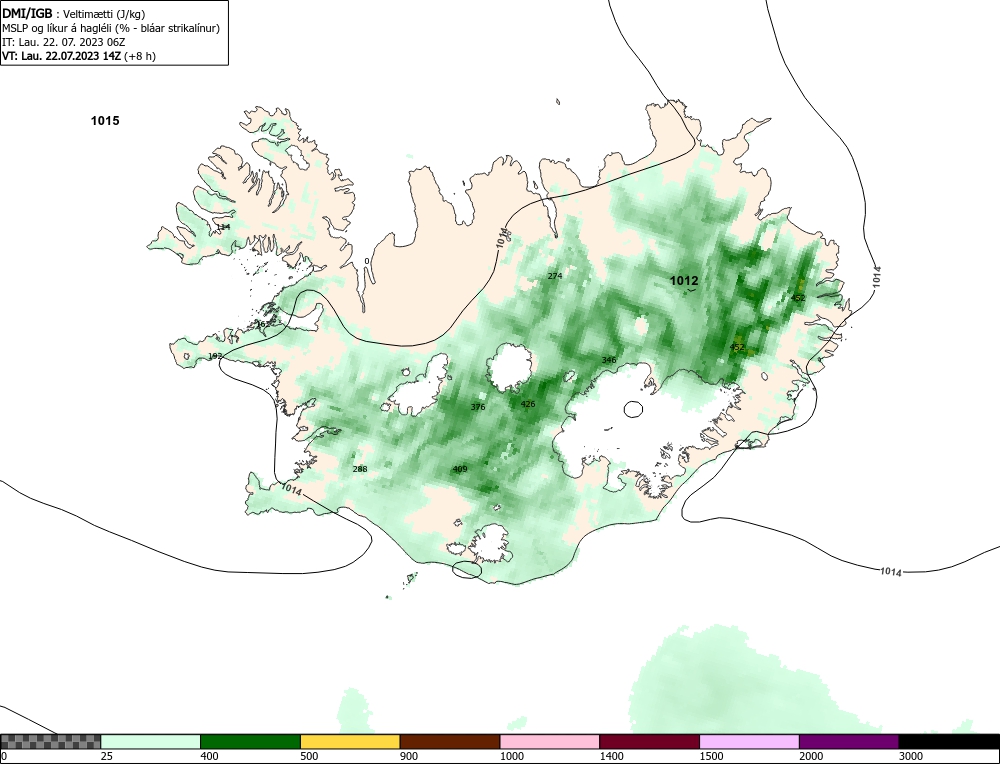Select the CAPE value 426

click(528, 404)
